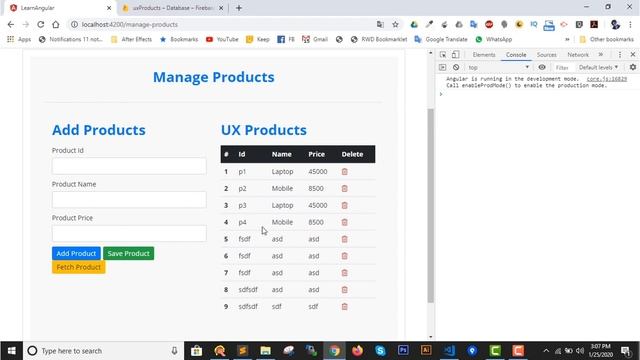Click Add Product button
This screenshot has height=360, width=640.
76,253
